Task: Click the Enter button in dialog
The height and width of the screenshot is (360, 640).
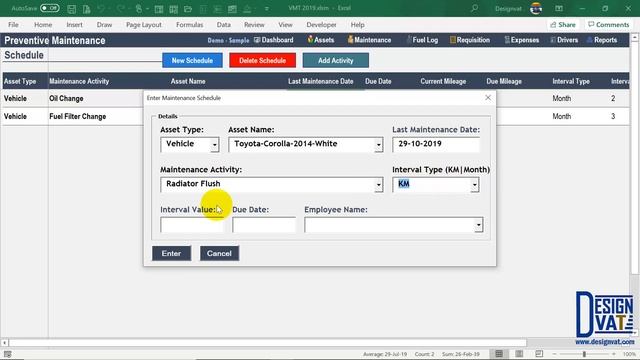Action: pyautogui.click(x=171, y=253)
